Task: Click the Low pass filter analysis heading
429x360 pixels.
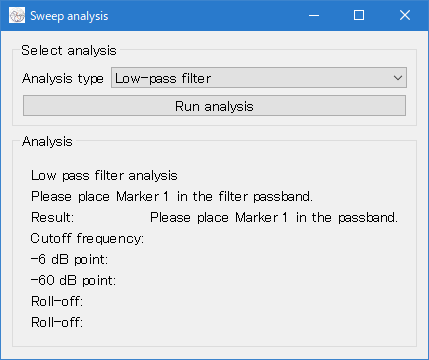Action: click(104, 175)
